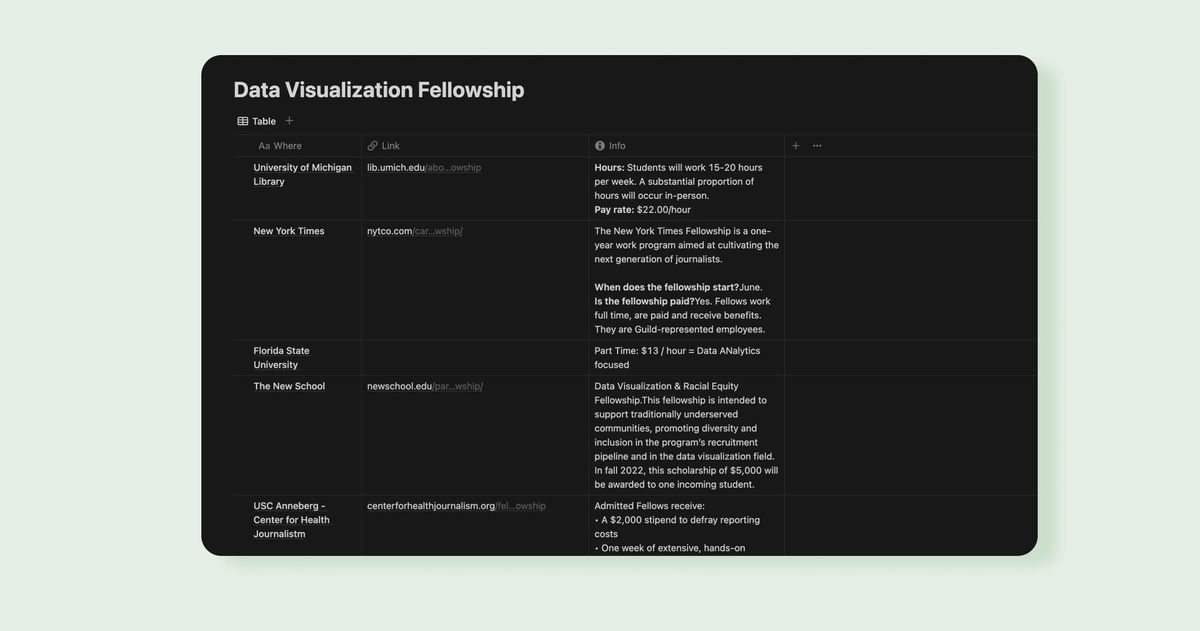Click the page title to edit it
Image resolution: width=1200 pixels, height=631 pixels.
(x=378, y=89)
